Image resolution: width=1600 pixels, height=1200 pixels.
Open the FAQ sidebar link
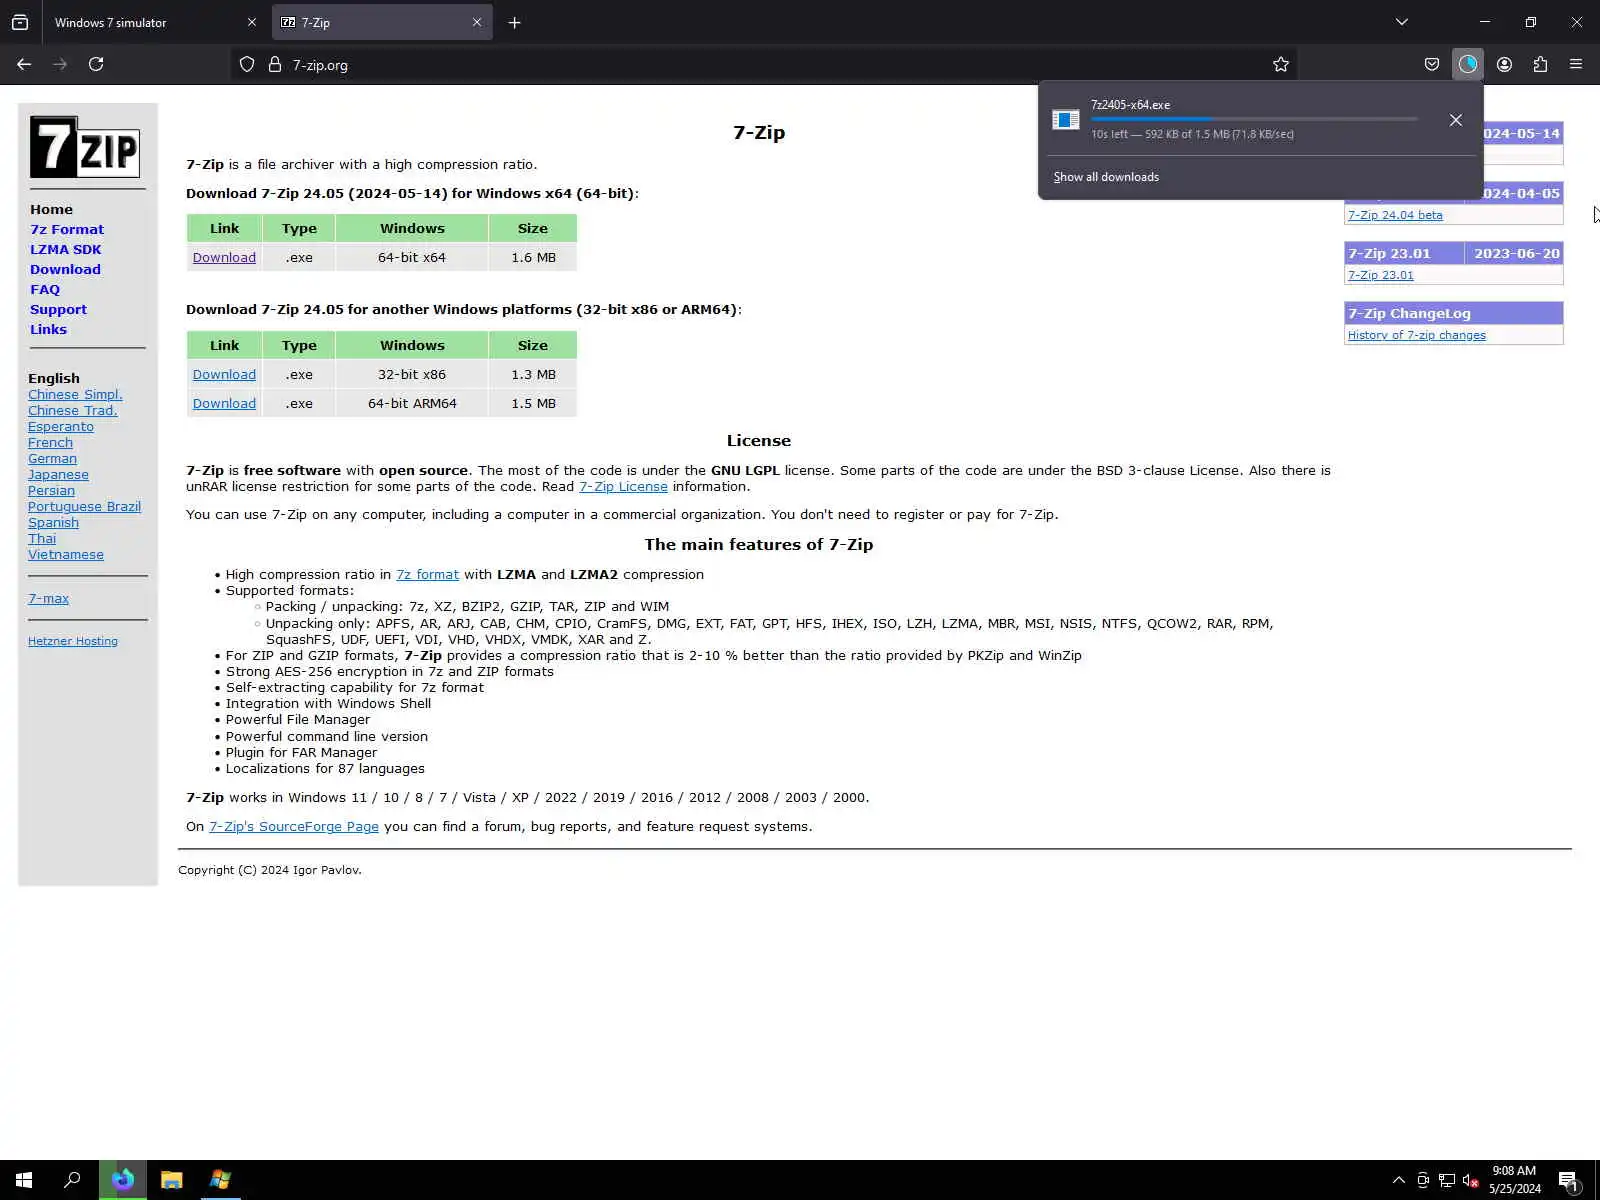pos(45,289)
